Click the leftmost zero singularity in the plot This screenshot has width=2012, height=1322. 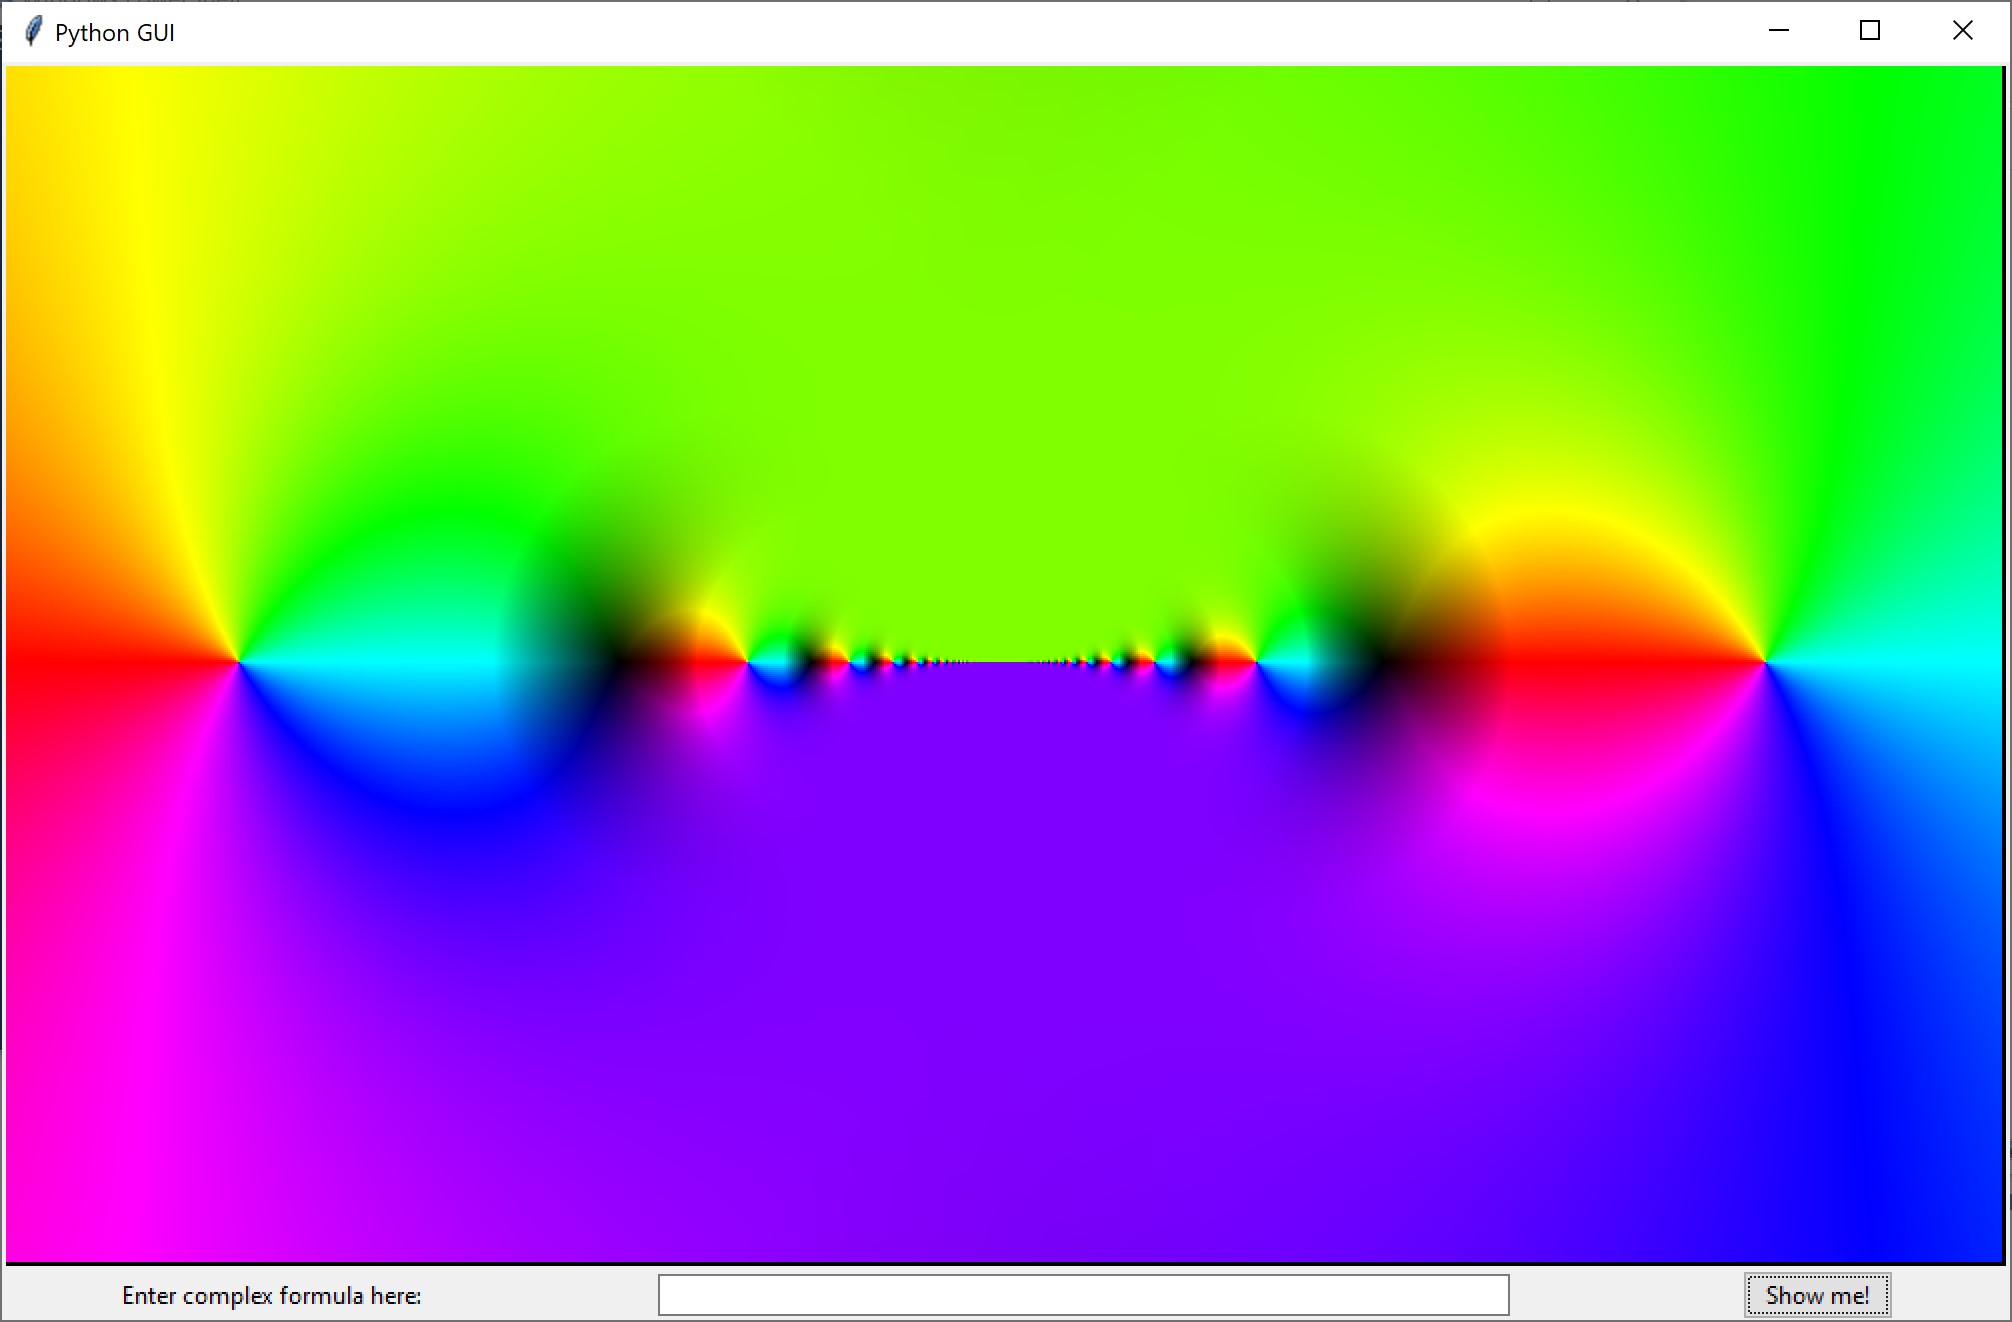[x=240, y=662]
